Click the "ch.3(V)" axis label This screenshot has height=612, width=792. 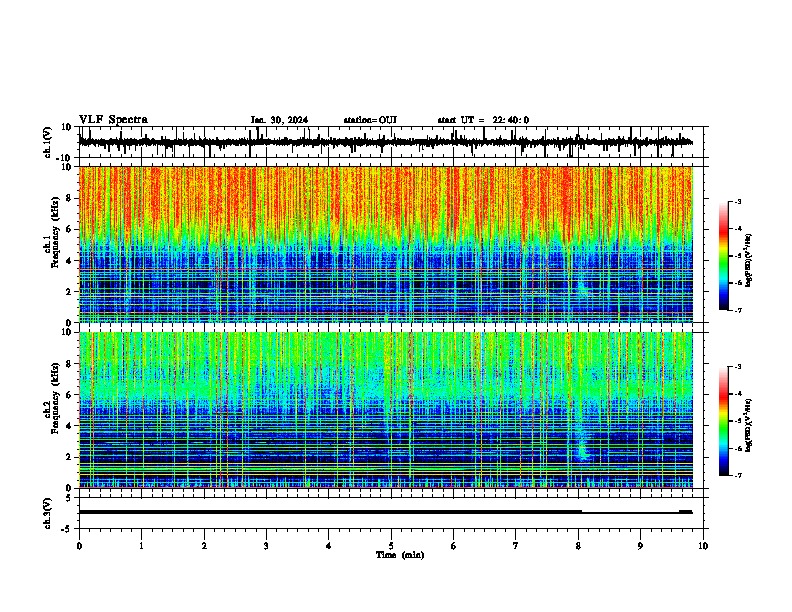coord(48,513)
